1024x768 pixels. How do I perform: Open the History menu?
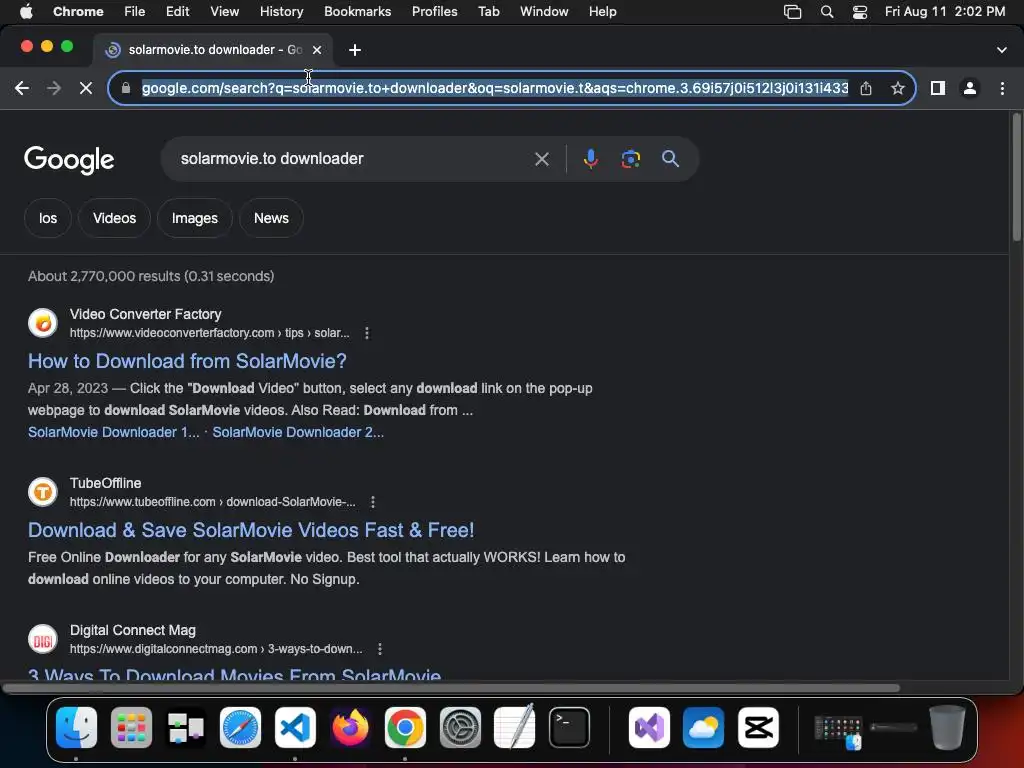pos(281,12)
